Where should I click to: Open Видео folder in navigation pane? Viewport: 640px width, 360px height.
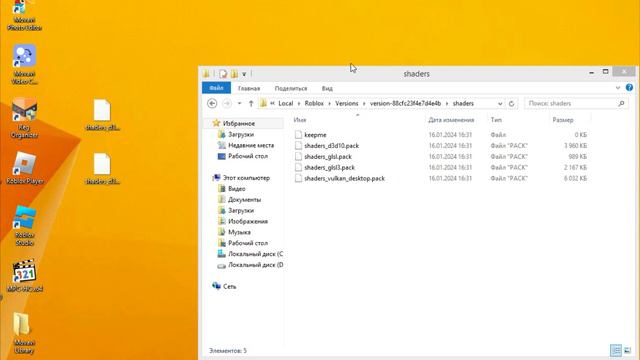237,189
